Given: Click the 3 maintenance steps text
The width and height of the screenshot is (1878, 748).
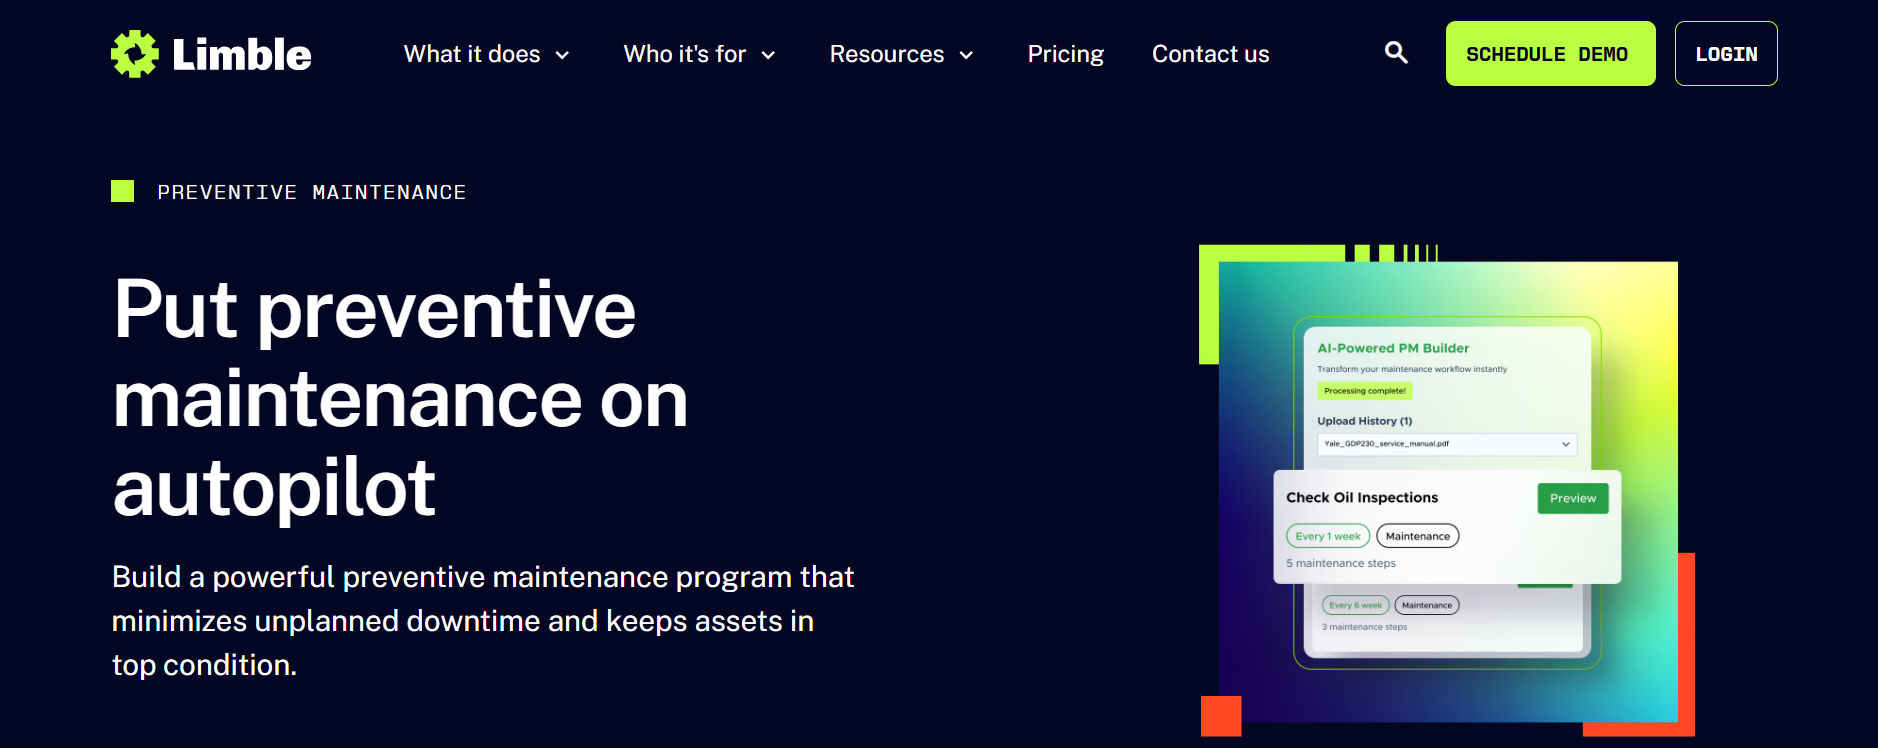Looking at the screenshot, I should coord(1364,627).
